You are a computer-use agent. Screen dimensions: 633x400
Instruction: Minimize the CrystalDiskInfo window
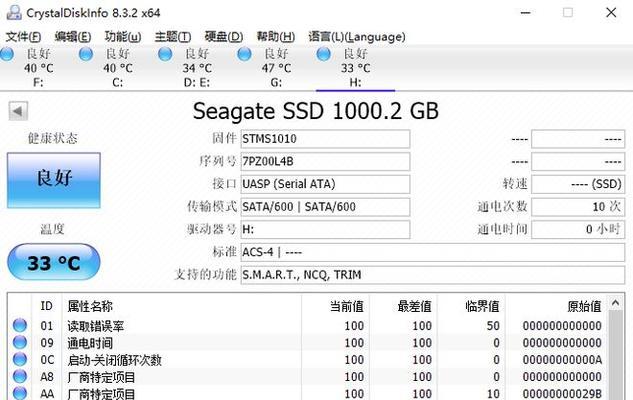click(x=525, y=13)
